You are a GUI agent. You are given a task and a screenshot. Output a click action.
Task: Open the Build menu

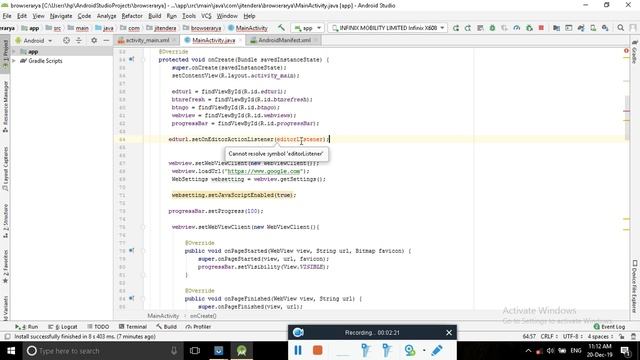tap(154, 16)
